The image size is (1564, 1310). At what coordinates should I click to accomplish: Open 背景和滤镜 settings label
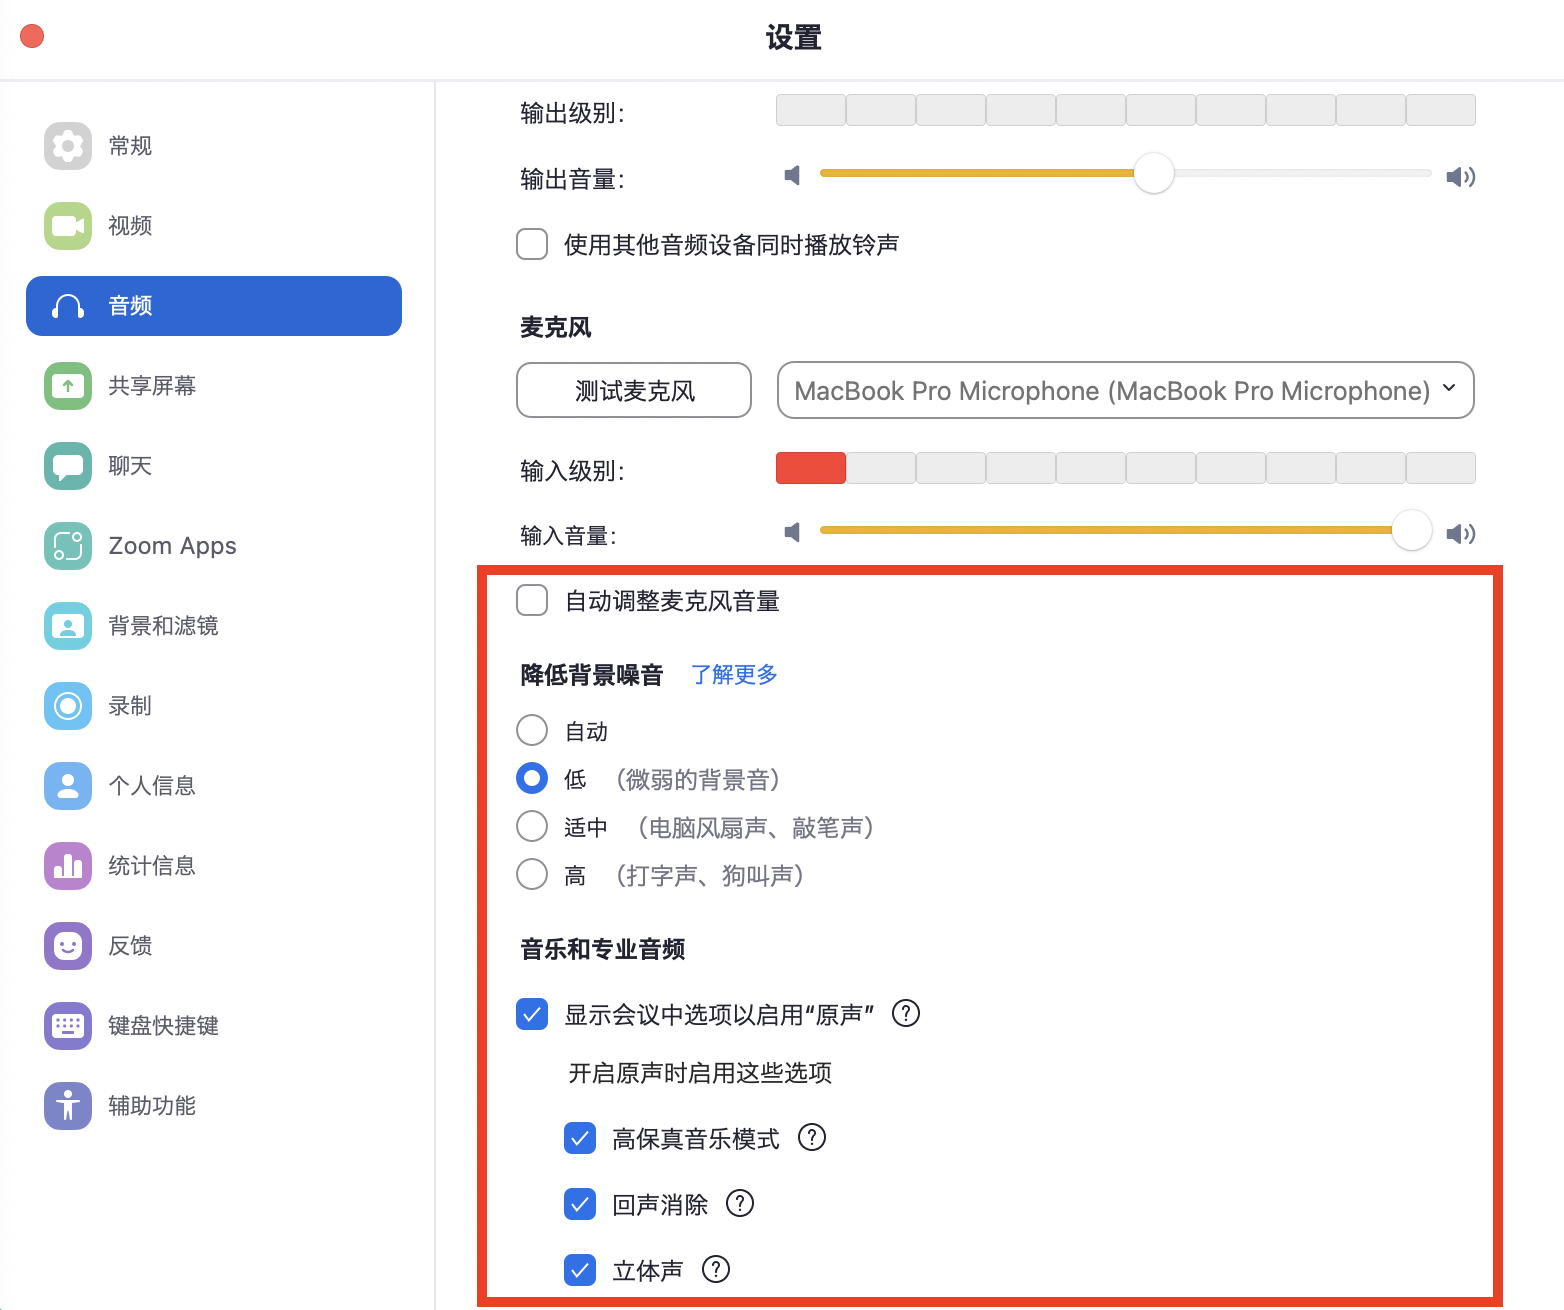[x=163, y=626]
